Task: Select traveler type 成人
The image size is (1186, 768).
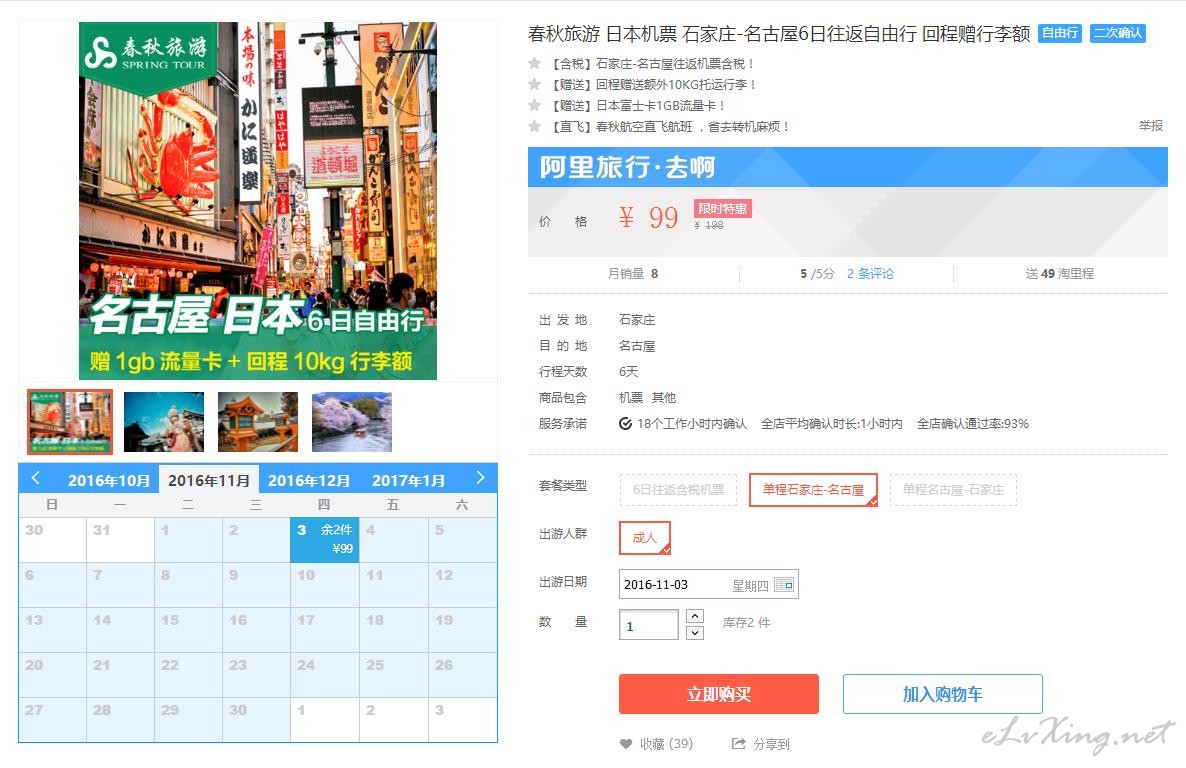Action: pos(644,537)
